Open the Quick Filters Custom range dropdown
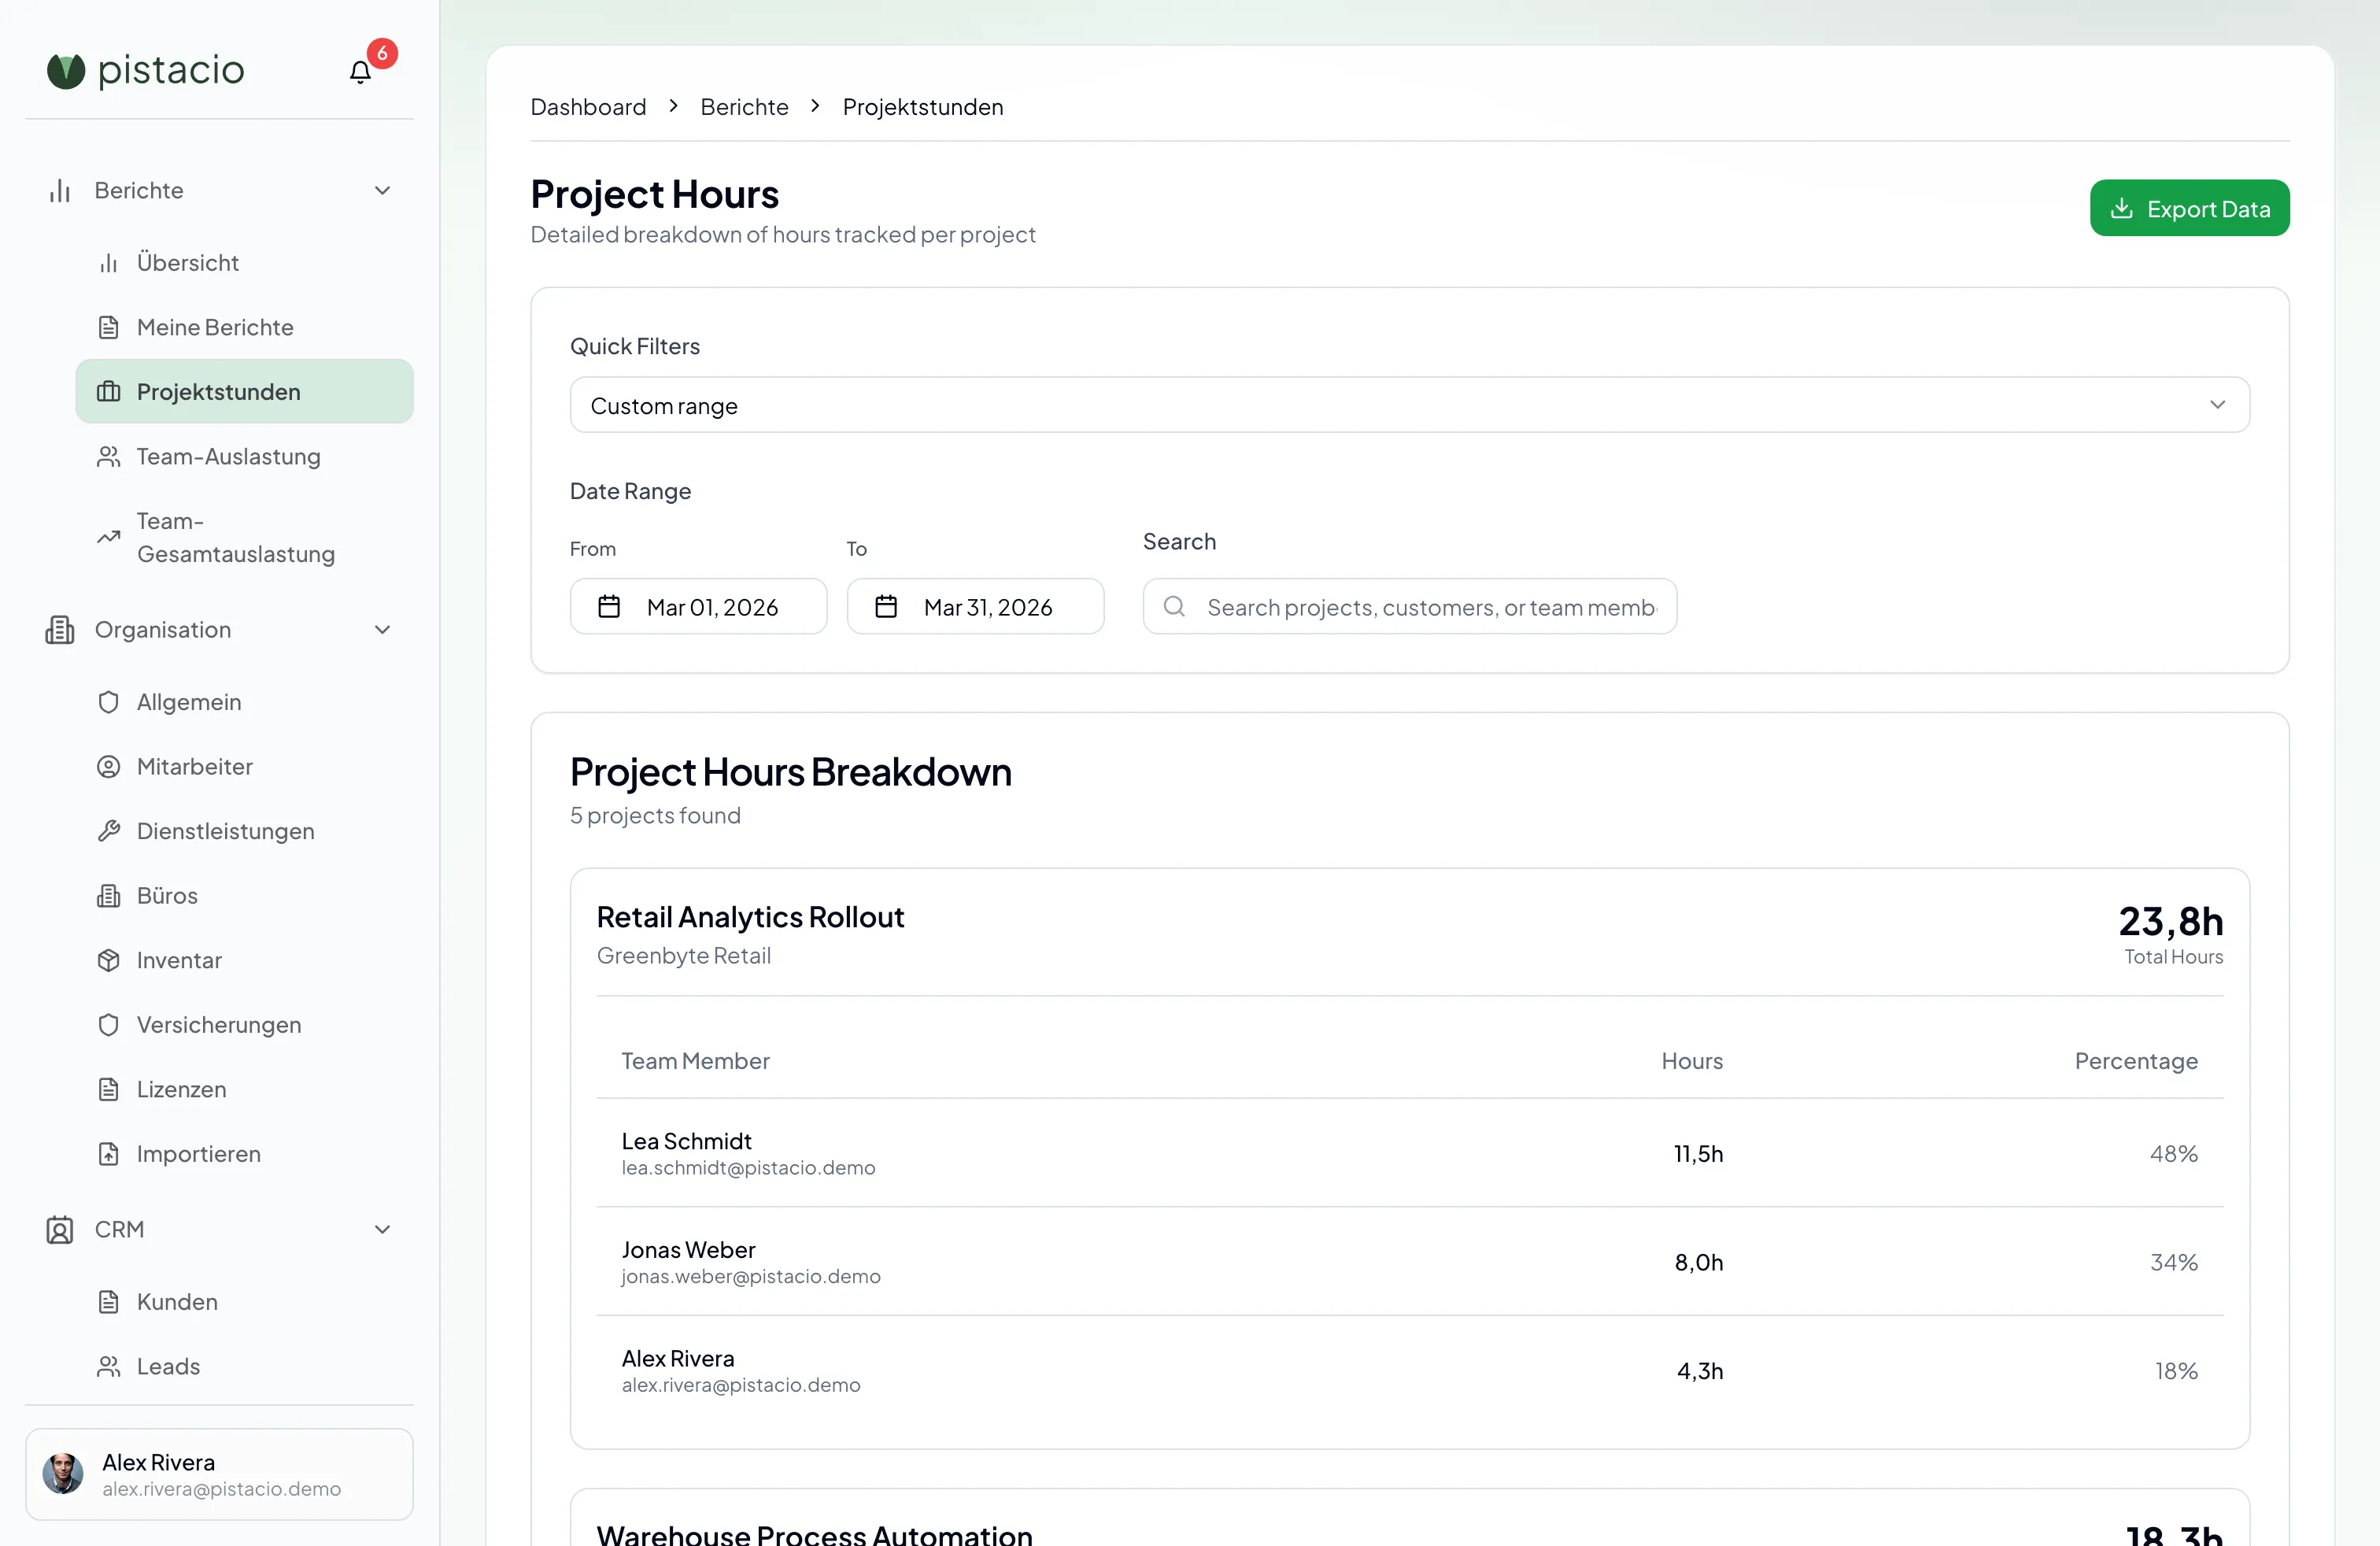The height and width of the screenshot is (1546, 2380). point(1410,405)
